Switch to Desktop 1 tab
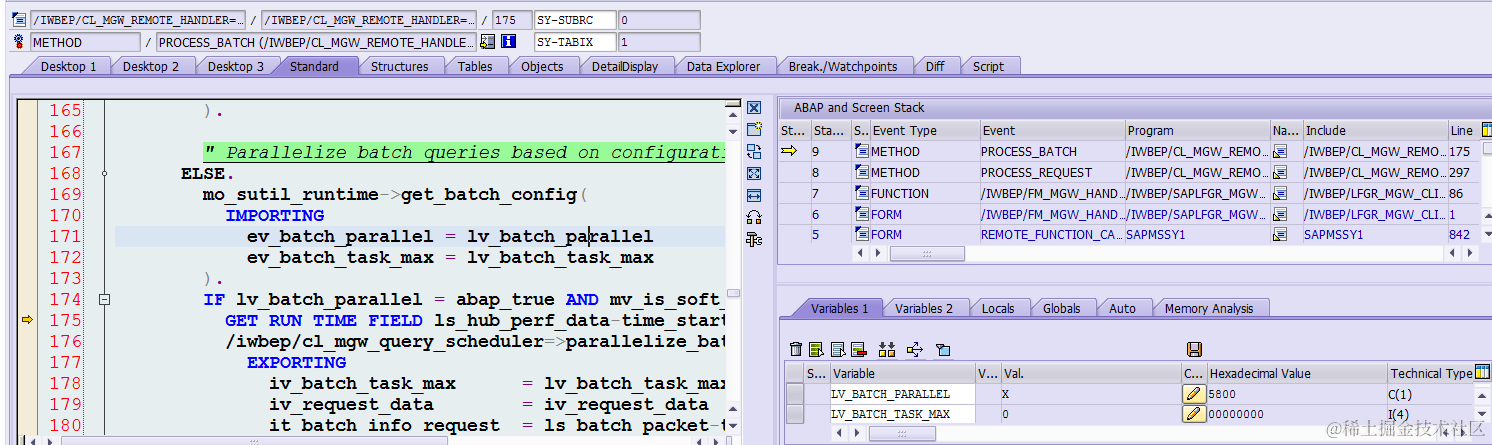Image resolution: width=1492 pixels, height=445 pixels. [68, 66]
